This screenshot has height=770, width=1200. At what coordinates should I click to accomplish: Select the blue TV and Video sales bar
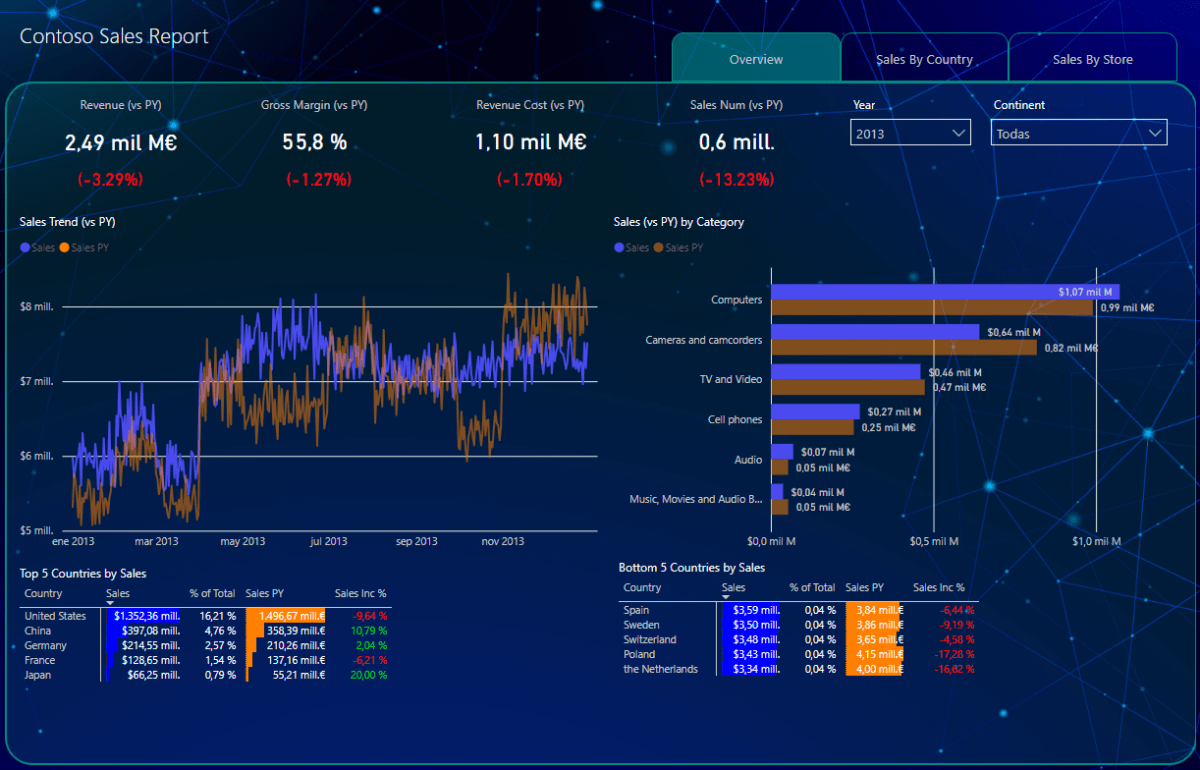[x=846, y=372]
